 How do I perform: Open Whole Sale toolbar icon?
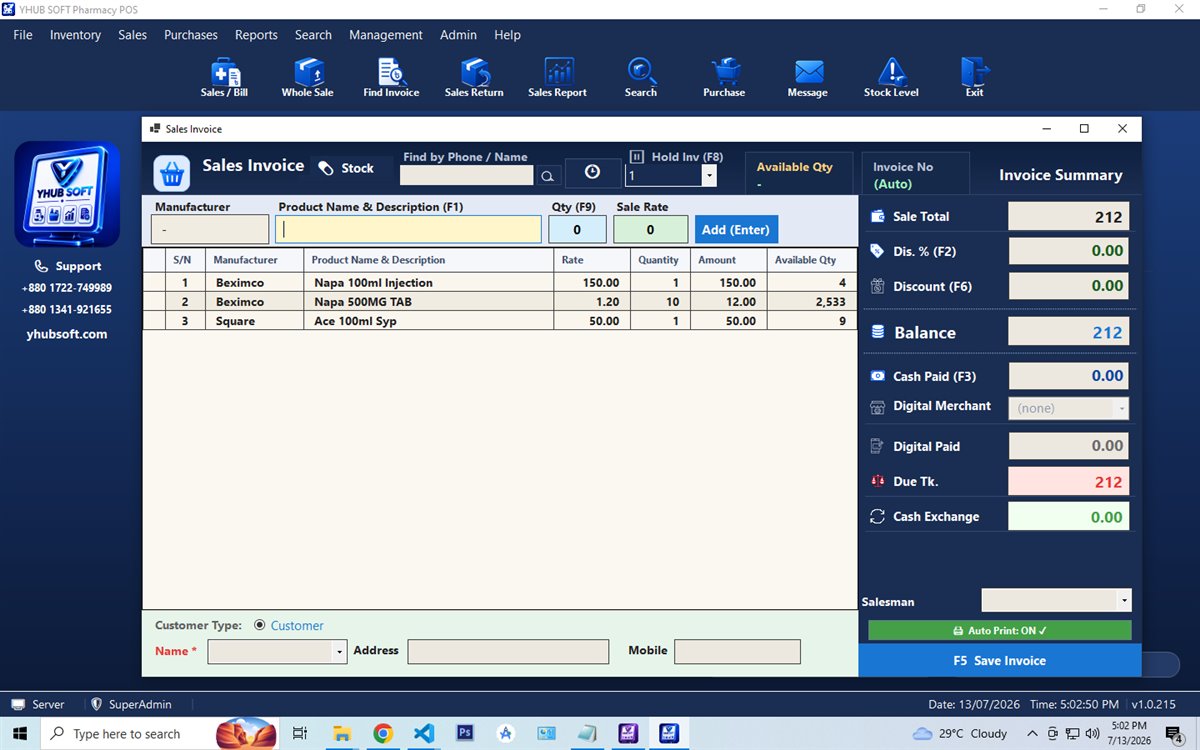[x=307, y=77]
